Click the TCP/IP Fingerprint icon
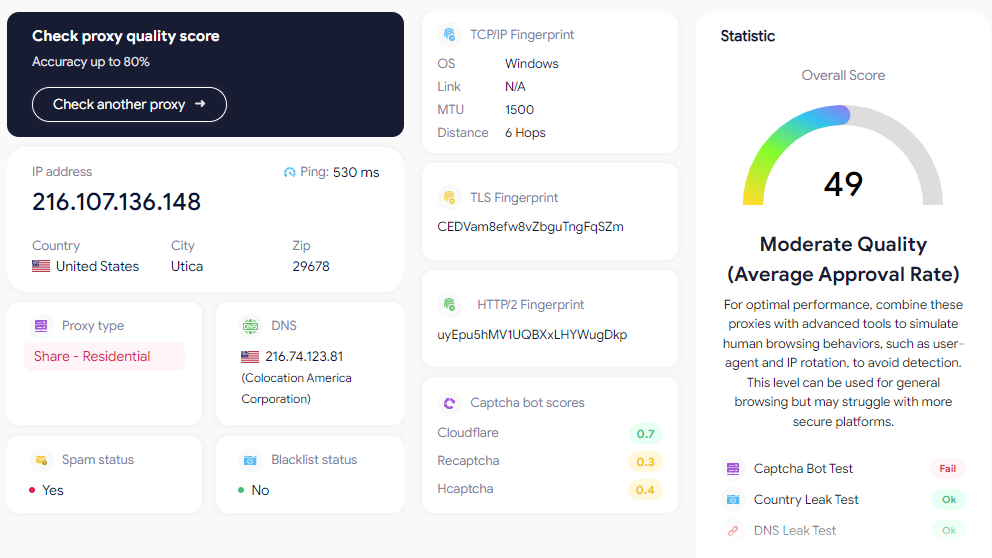Image resolution: width=992 pixels, height=558 pixels. pyautogui.click(x=449, y=35)
